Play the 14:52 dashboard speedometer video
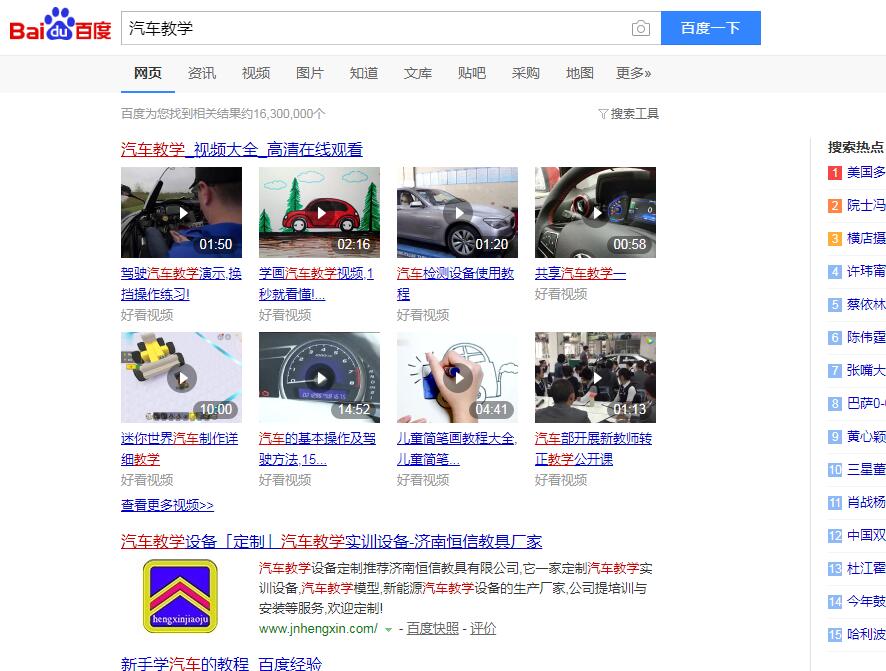This screenshot has height=671, width=886. [x=319, y=377]
